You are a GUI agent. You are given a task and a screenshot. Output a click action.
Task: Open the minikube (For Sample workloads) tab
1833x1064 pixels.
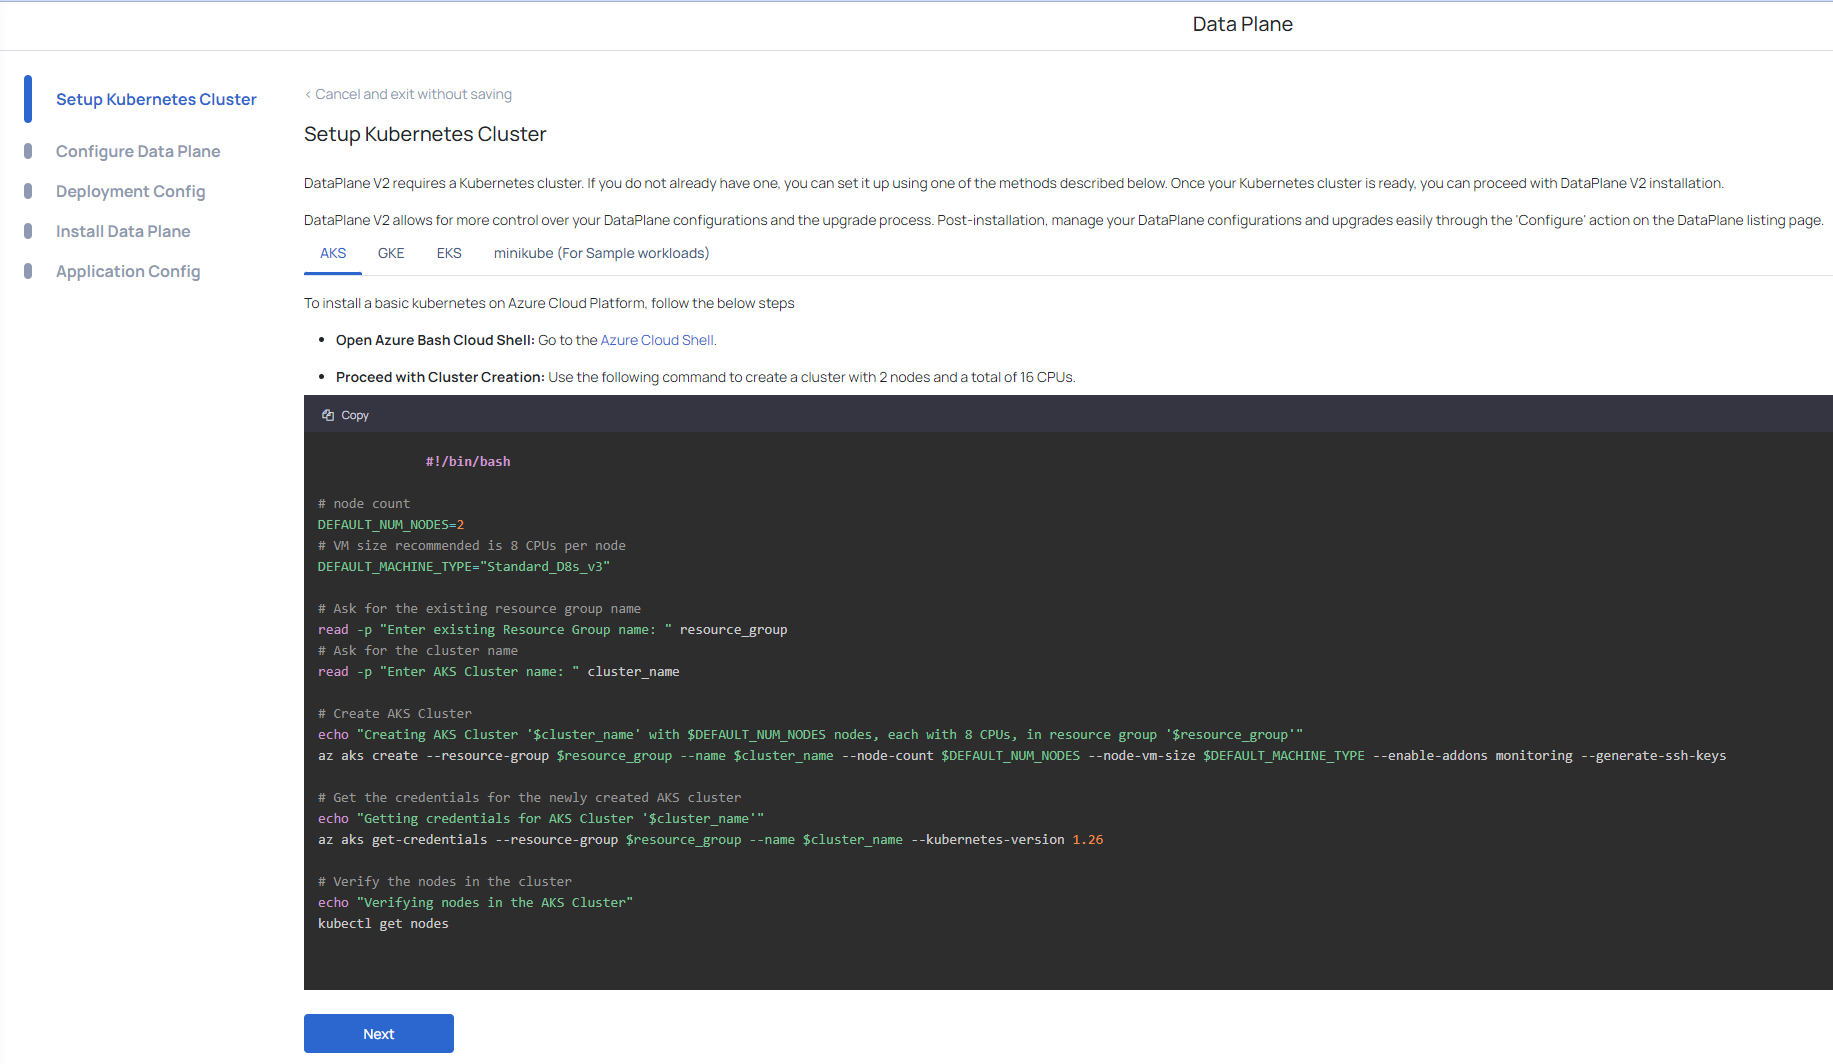(x=601, y=253)
